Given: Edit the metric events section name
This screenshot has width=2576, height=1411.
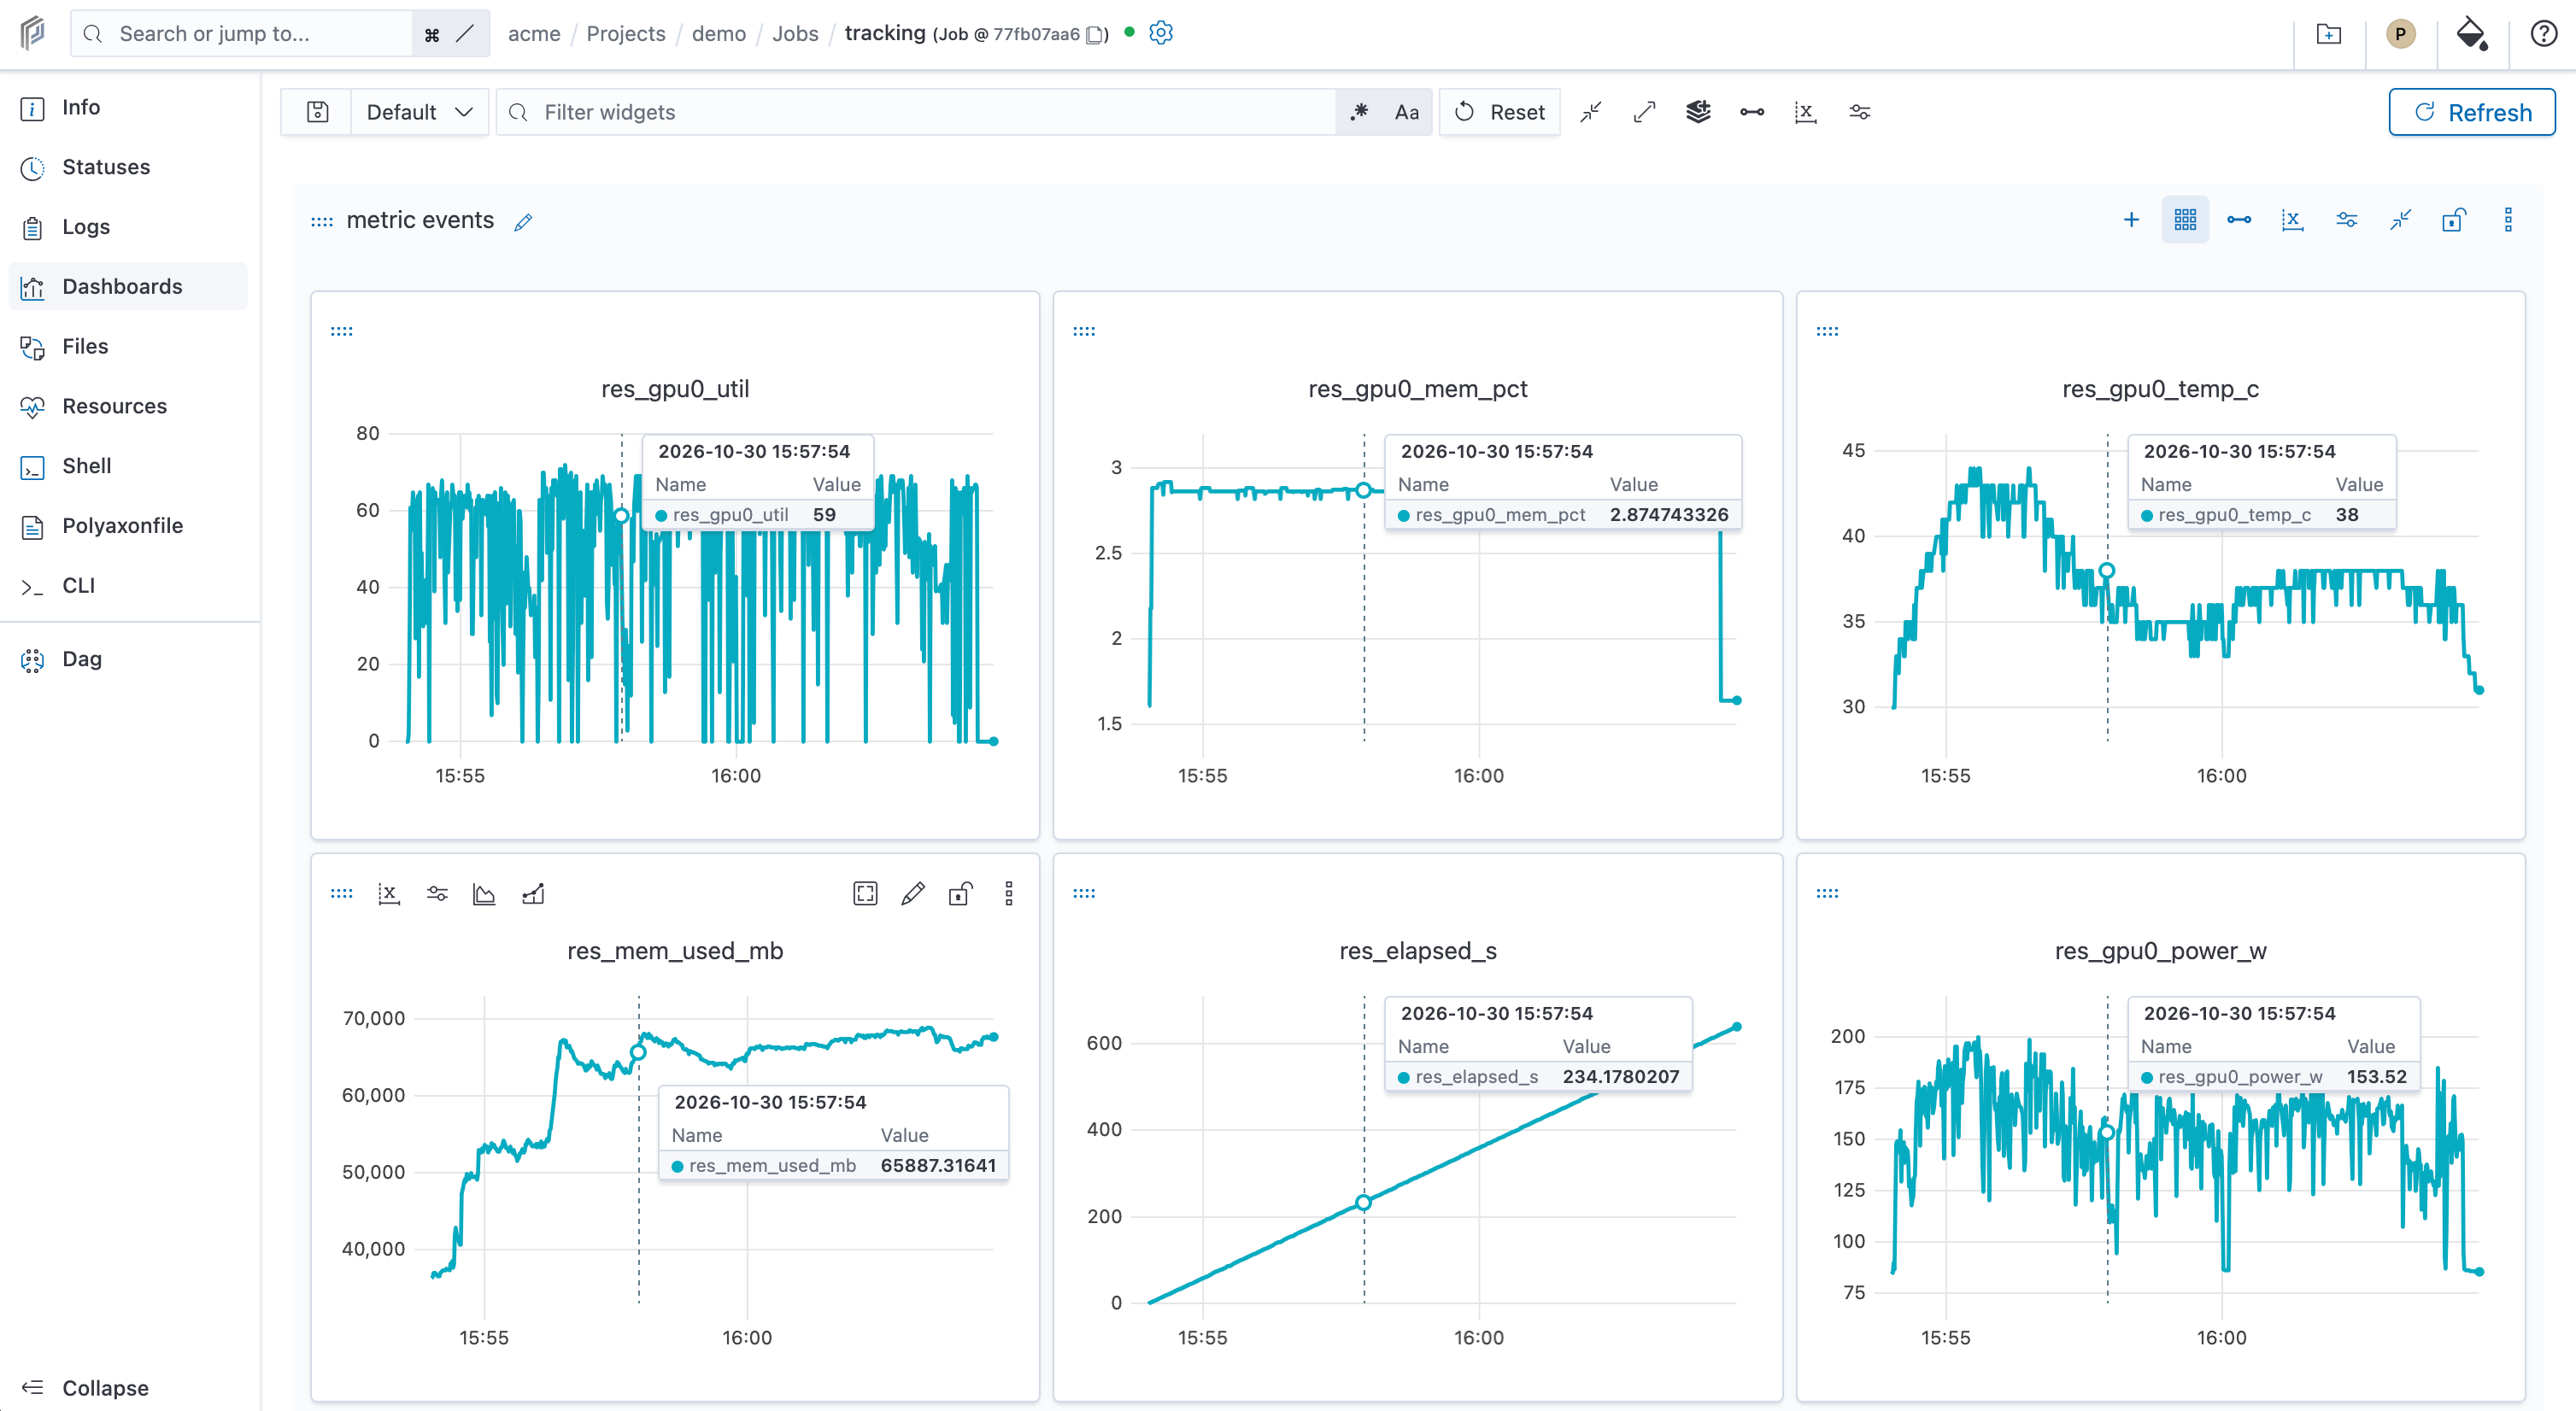Looking at the screenshot, I should click(x=523, y=222).
